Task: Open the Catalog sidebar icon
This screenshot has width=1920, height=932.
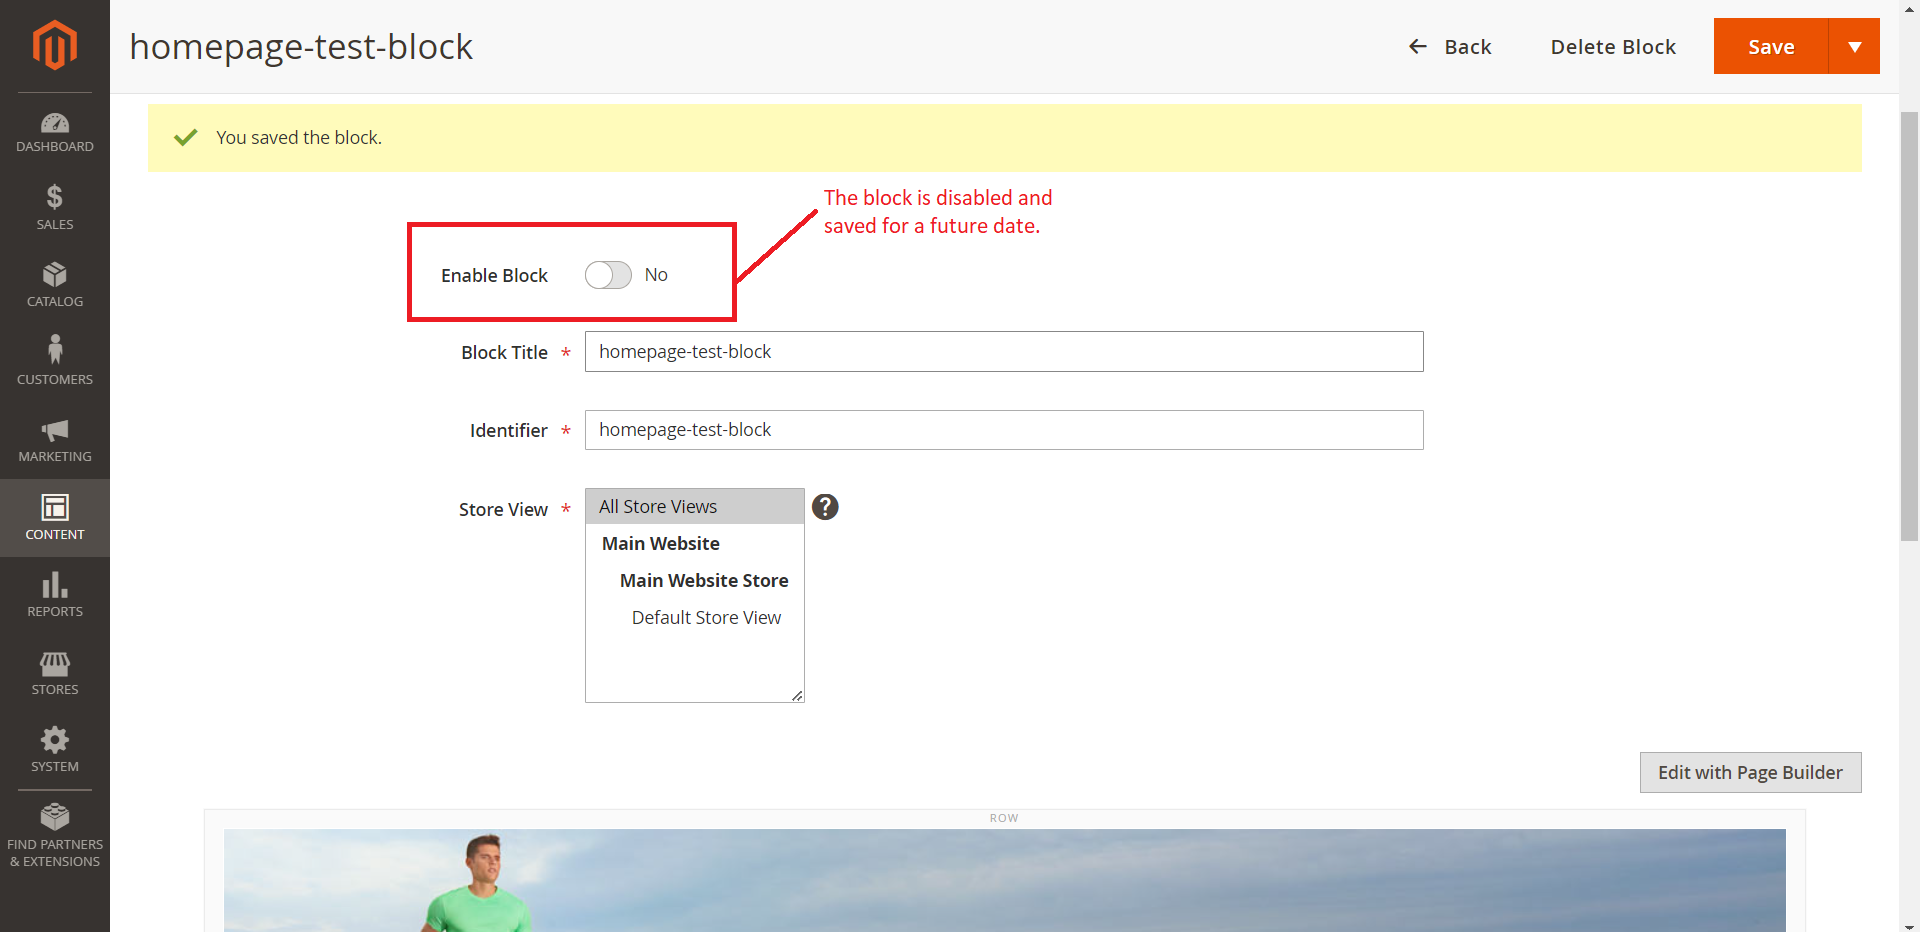Action: pos(55,283)
